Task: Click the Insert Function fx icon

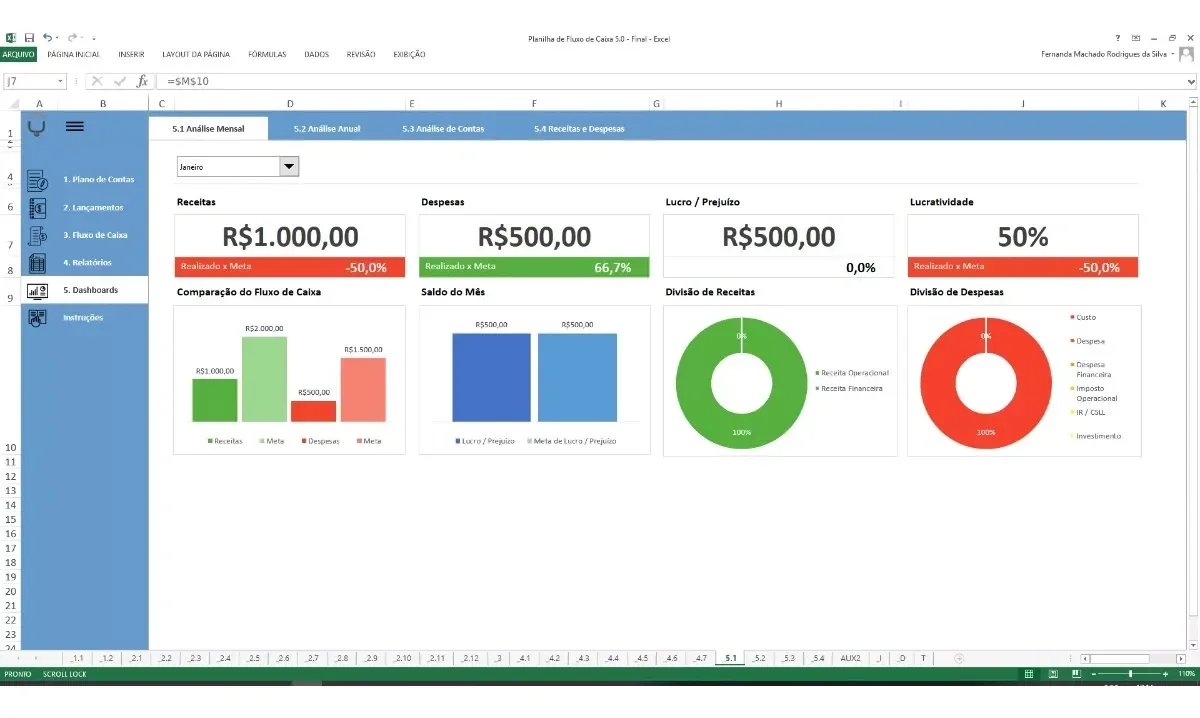Action: 142,81
